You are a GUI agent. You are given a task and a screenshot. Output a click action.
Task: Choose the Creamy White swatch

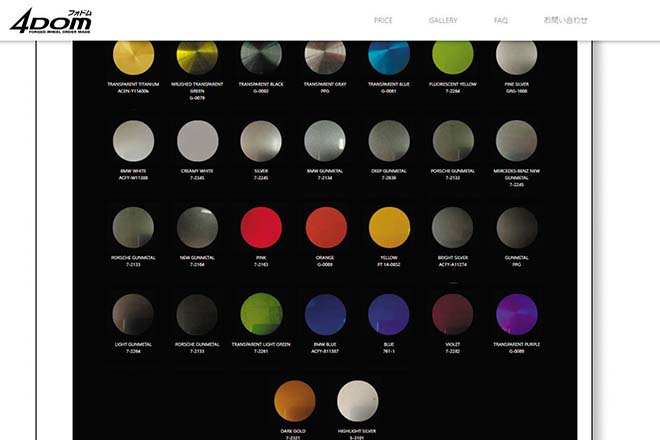197,141
